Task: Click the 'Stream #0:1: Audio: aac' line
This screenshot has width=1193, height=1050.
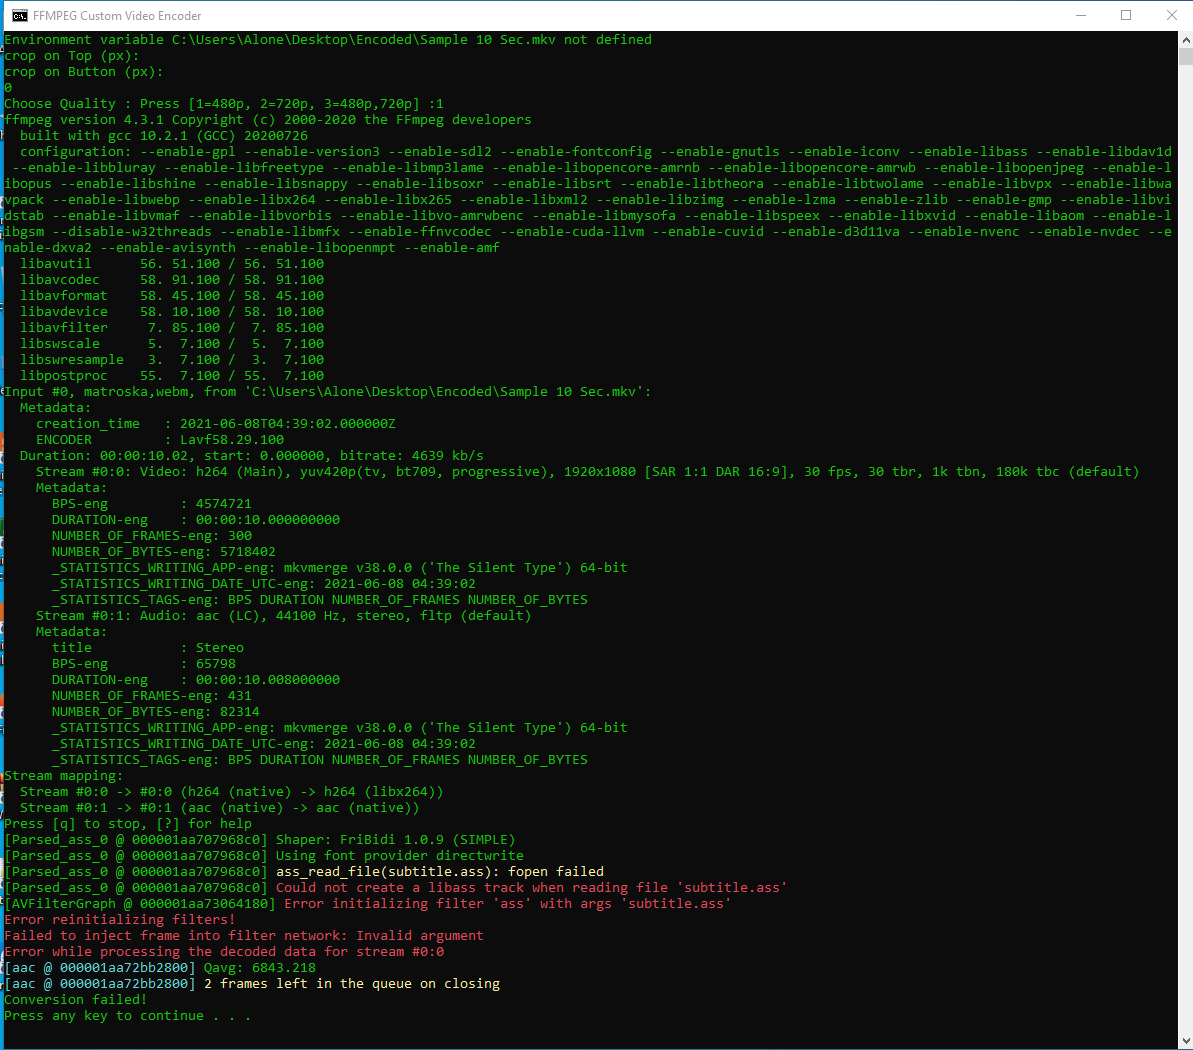Action: coord(284,615)
